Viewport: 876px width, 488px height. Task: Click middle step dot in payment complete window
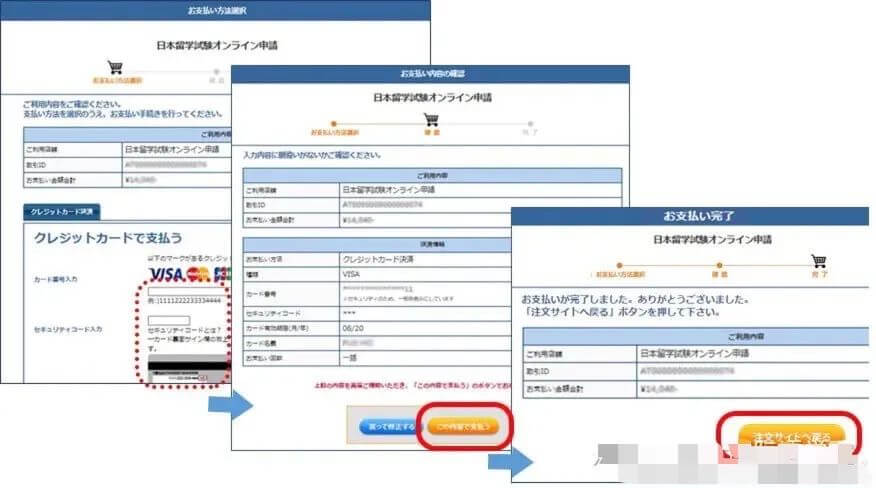pyautogui.click(x=719, y=266)
